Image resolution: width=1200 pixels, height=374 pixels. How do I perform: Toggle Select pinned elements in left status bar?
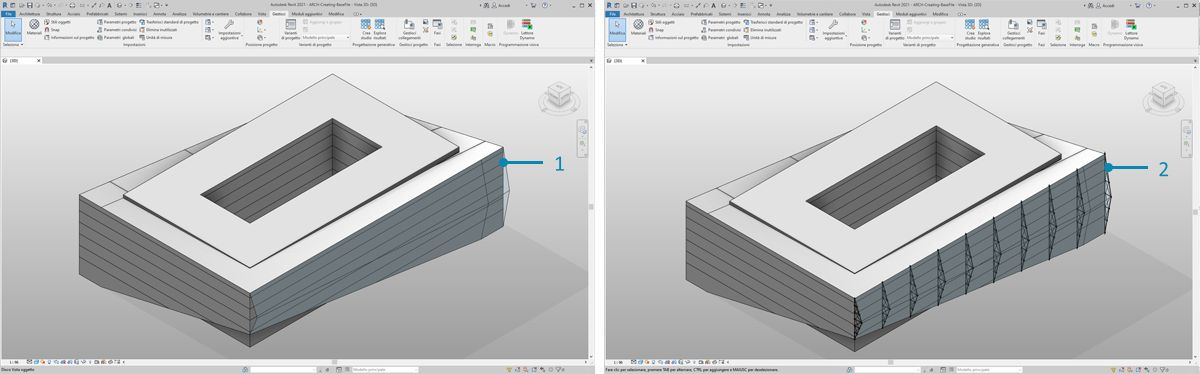[x=525, y=369]
